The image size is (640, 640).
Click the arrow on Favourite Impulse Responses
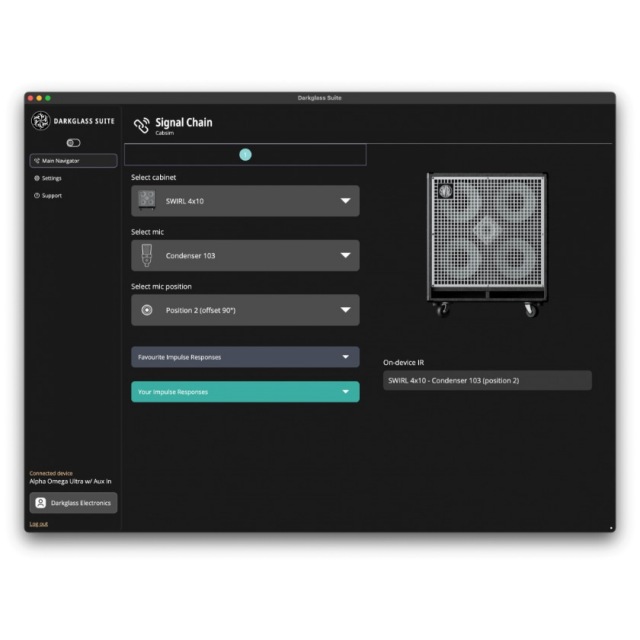[346, 357]
